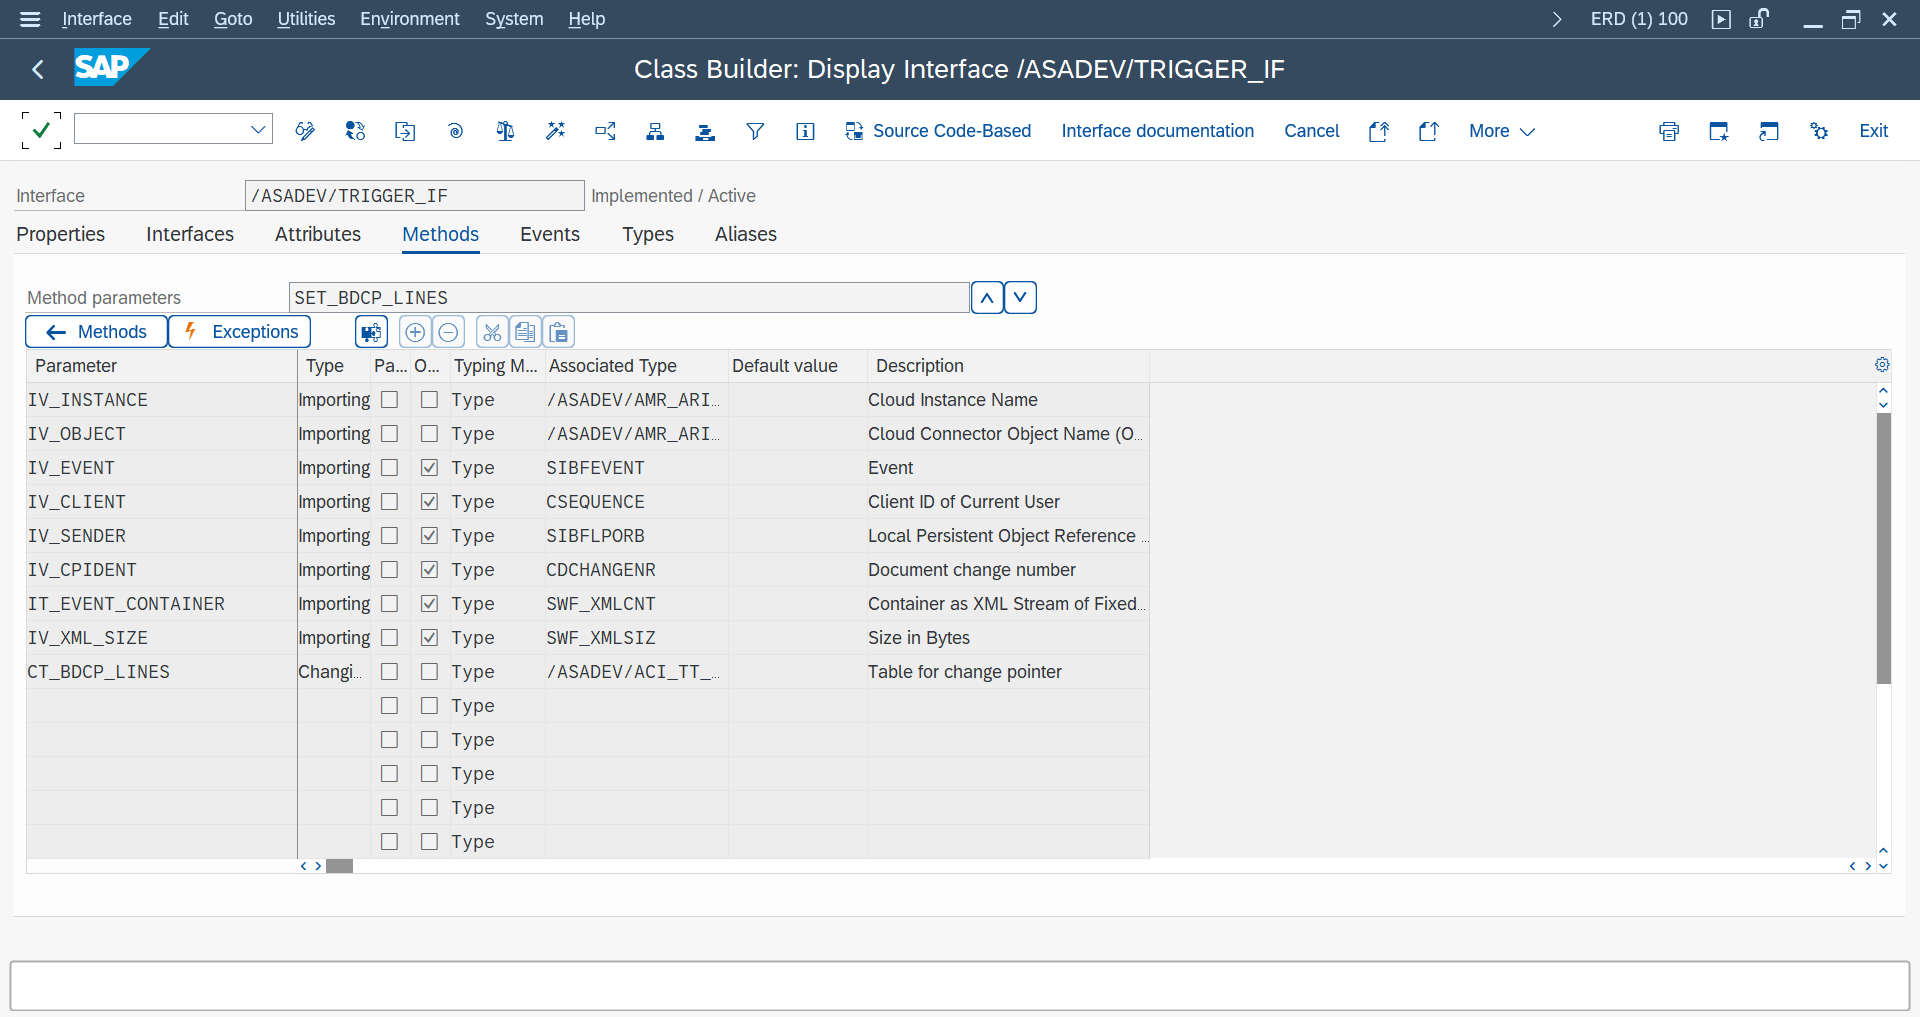The width and height of the screenshot is (1920, 1017).
Task: Click the magic wand Test icon
Action: pos(555,131)
